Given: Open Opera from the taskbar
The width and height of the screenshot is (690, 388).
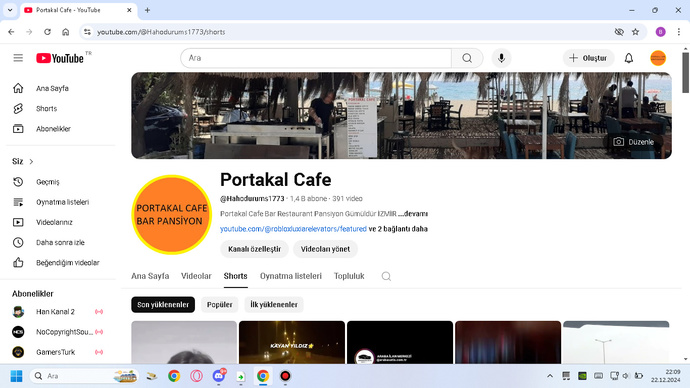Looking at the screenshot, I should point(196,376).
